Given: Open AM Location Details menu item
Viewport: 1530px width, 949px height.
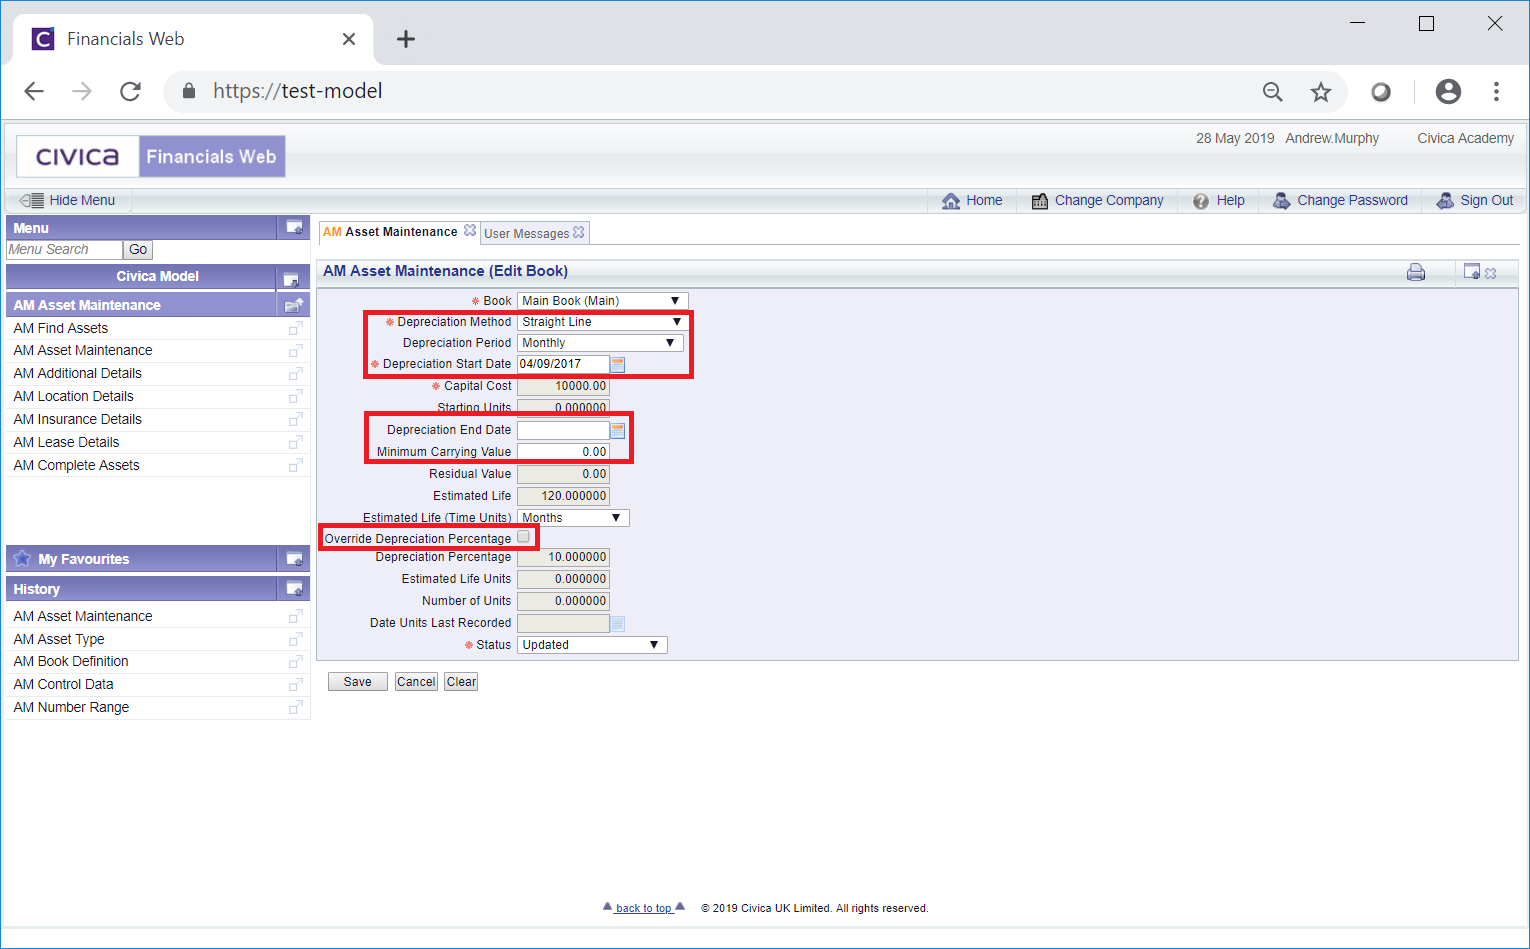Looking at the screenshot, I should (x=73, y=396).
